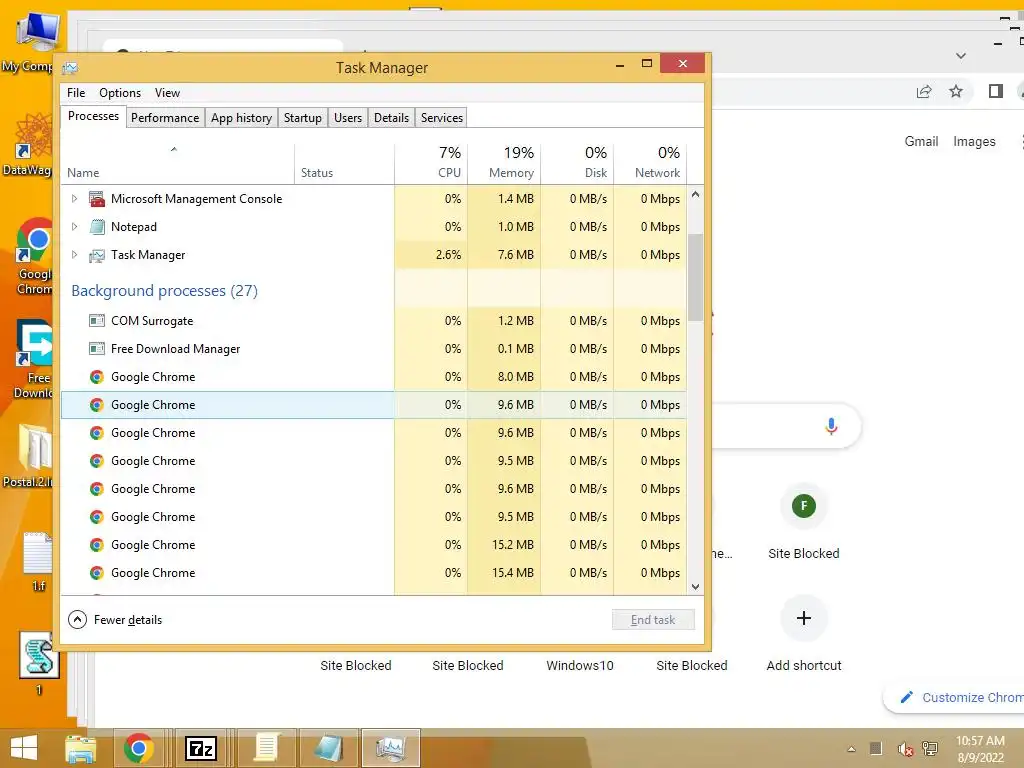Image resolution: width=1024 pixels, height=768 pixels.
Task: Show hidden tray icons arrow
Action: pyautogui.click(x=851, y=749)
